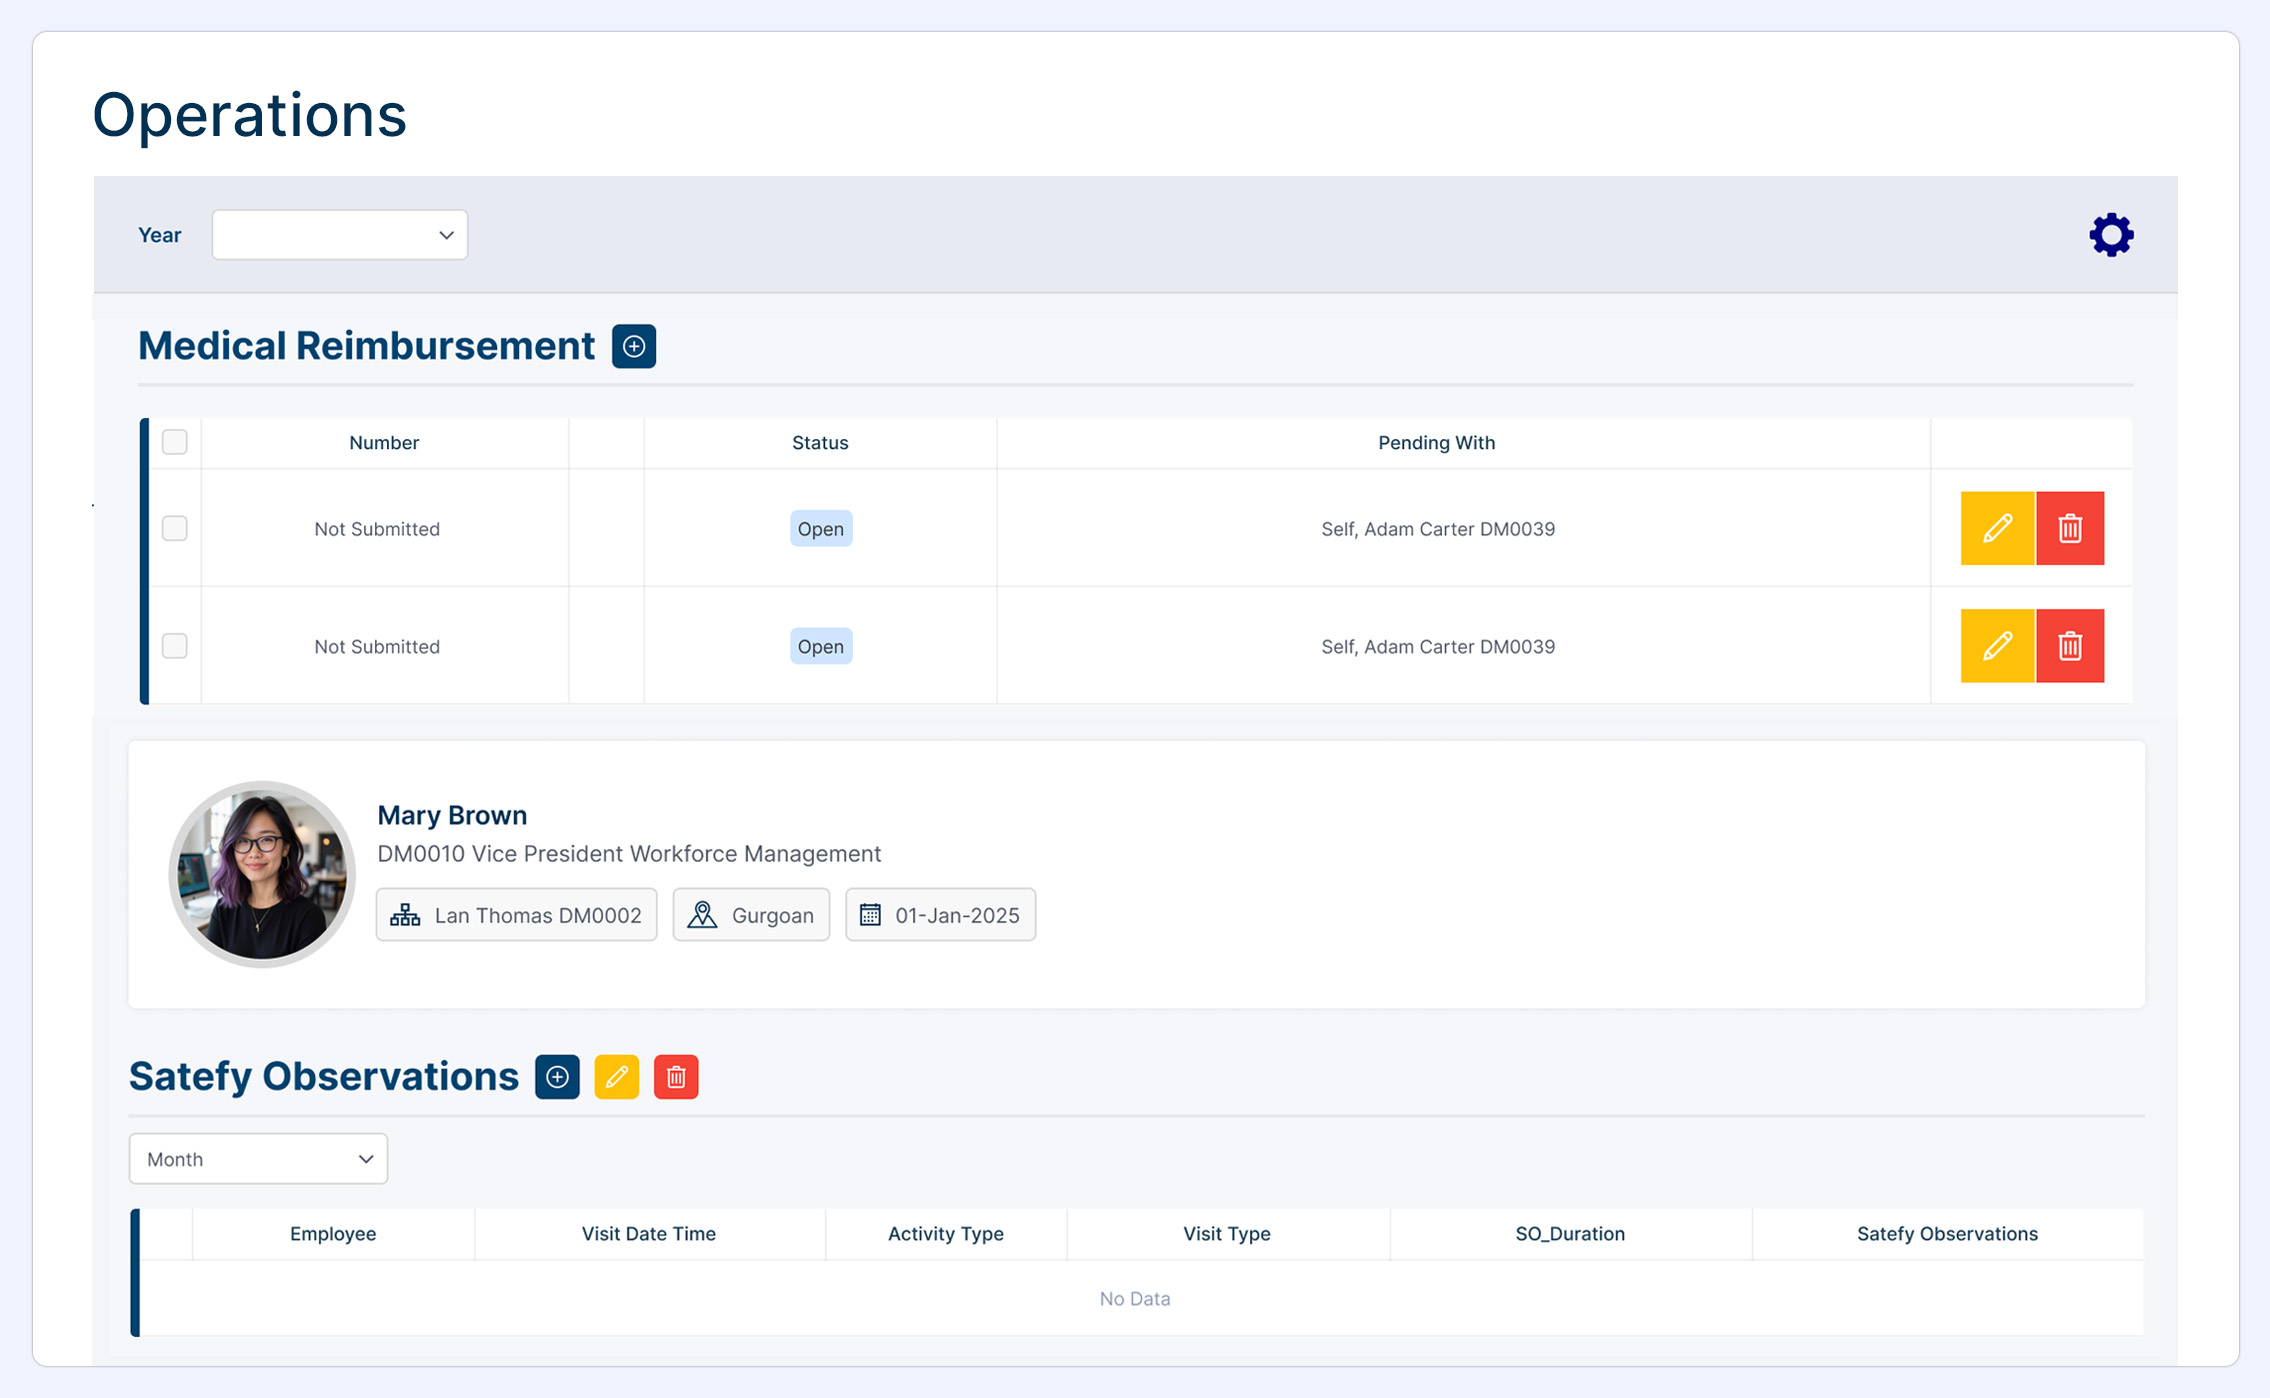
Task: Click the Pending With column header
Action: 1436,443
